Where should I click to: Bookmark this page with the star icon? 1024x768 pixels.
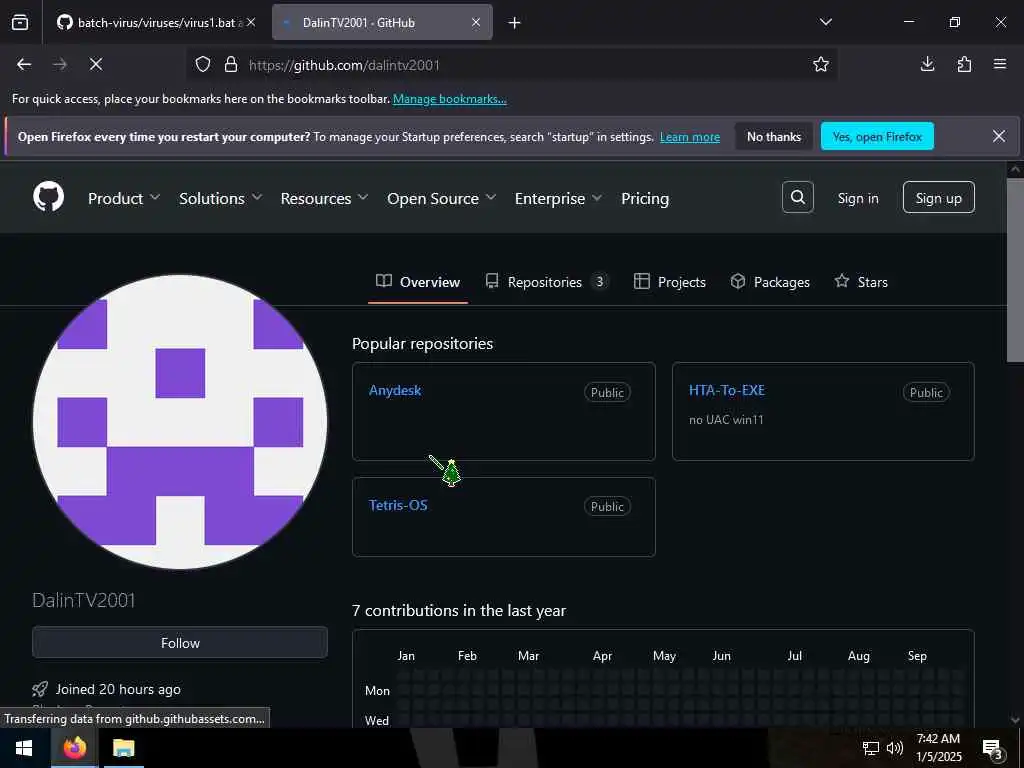pos(820,64)
